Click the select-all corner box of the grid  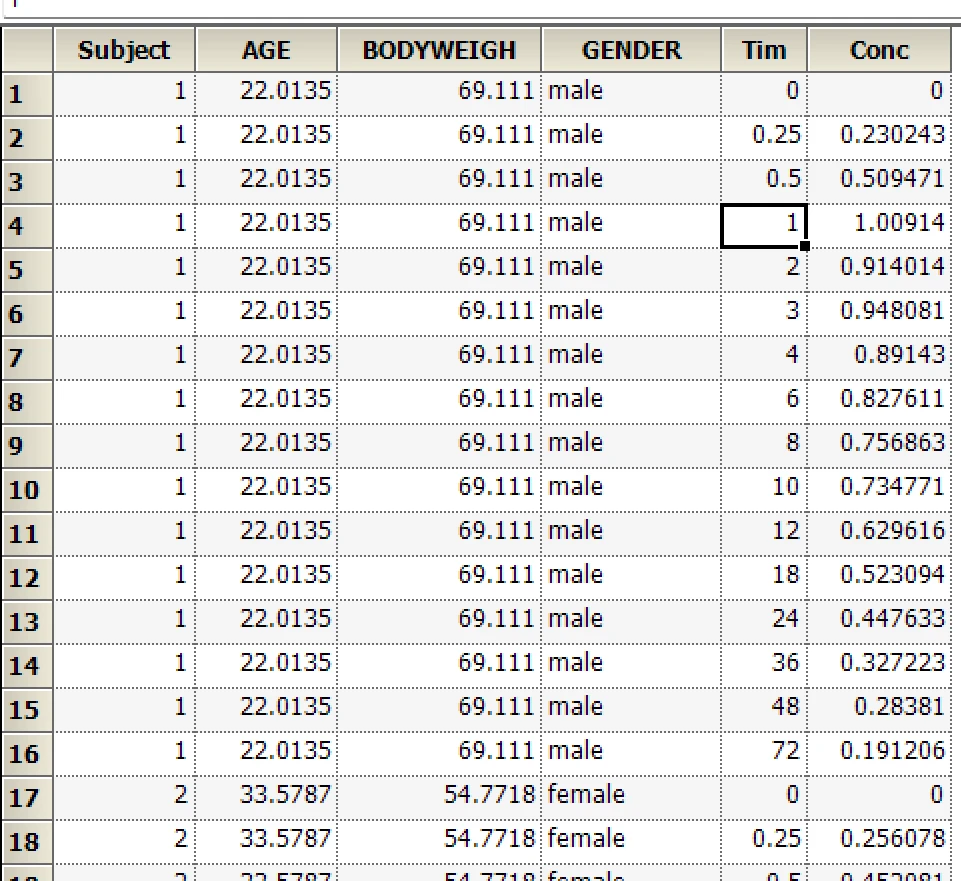[x=26, y=50]
